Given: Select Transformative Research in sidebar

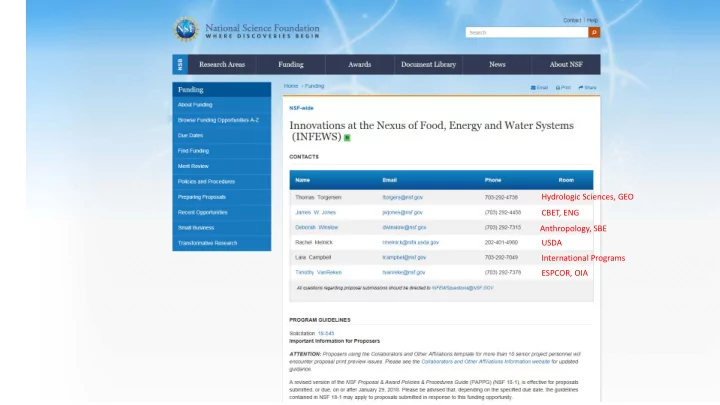Looking at the screenshot, I should coord(221,243).
